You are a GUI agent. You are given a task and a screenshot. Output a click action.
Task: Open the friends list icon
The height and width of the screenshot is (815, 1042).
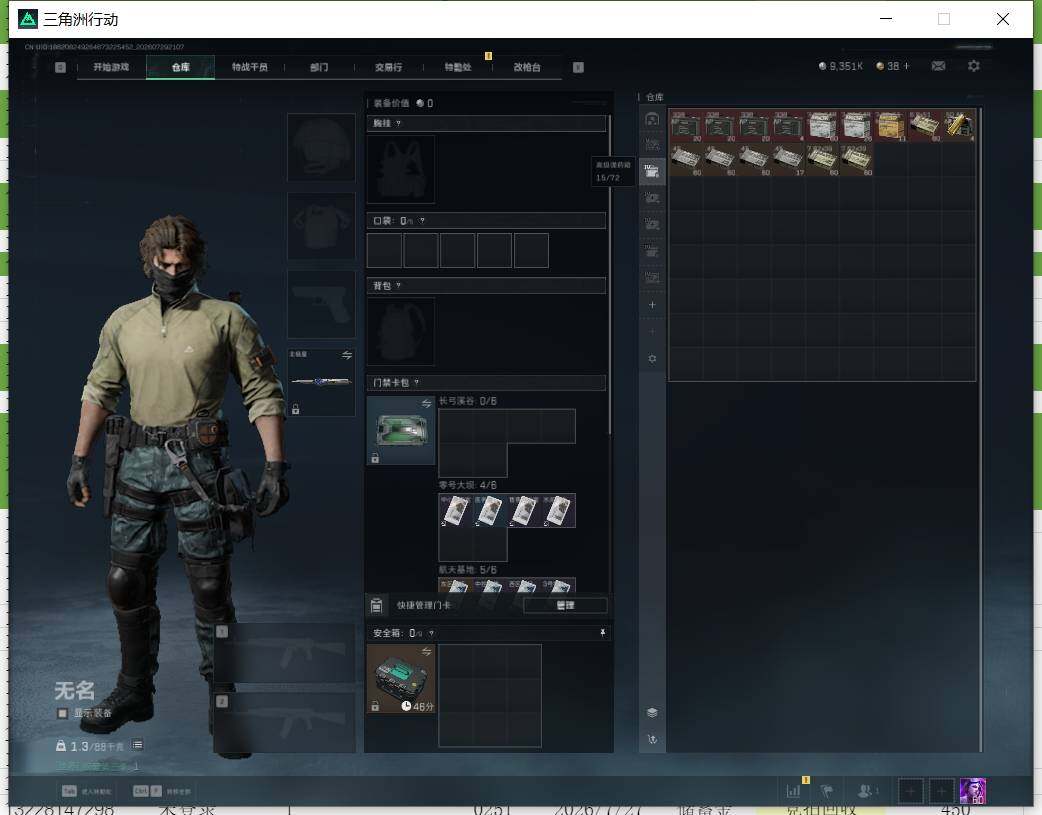pyautogui.click(x=866, y=790)
